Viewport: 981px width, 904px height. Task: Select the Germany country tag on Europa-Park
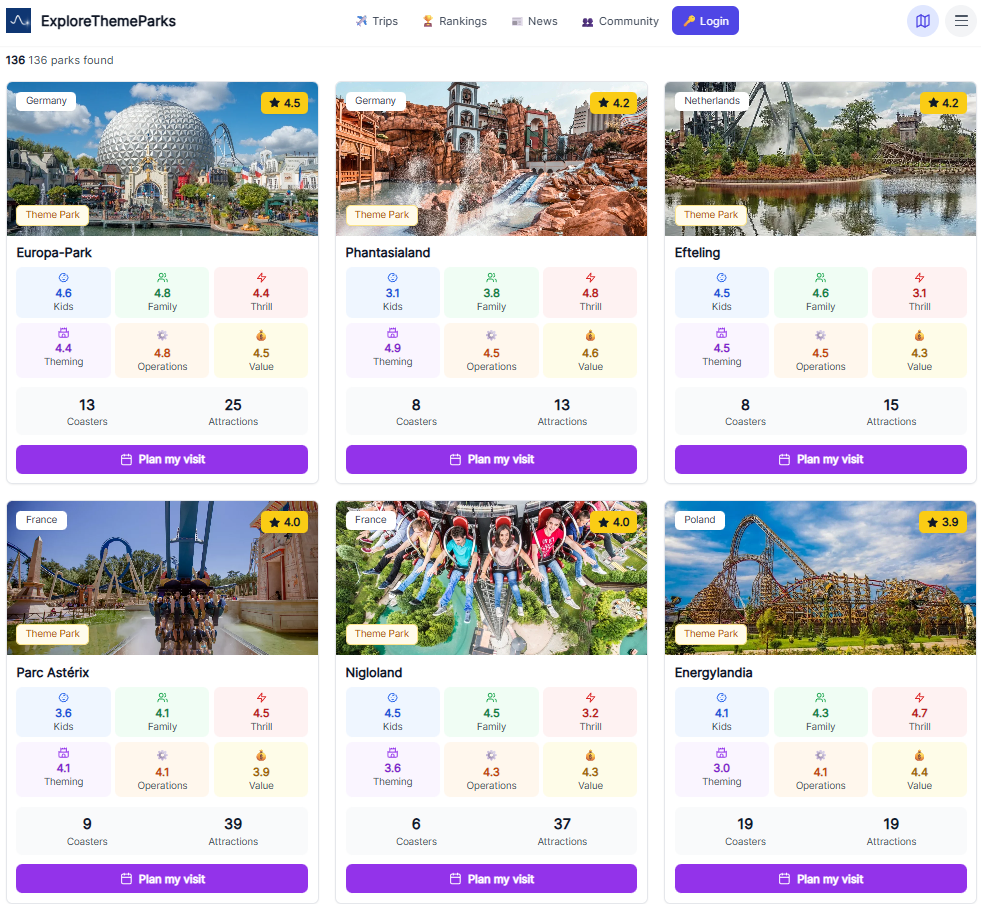[x=45, y=100]
